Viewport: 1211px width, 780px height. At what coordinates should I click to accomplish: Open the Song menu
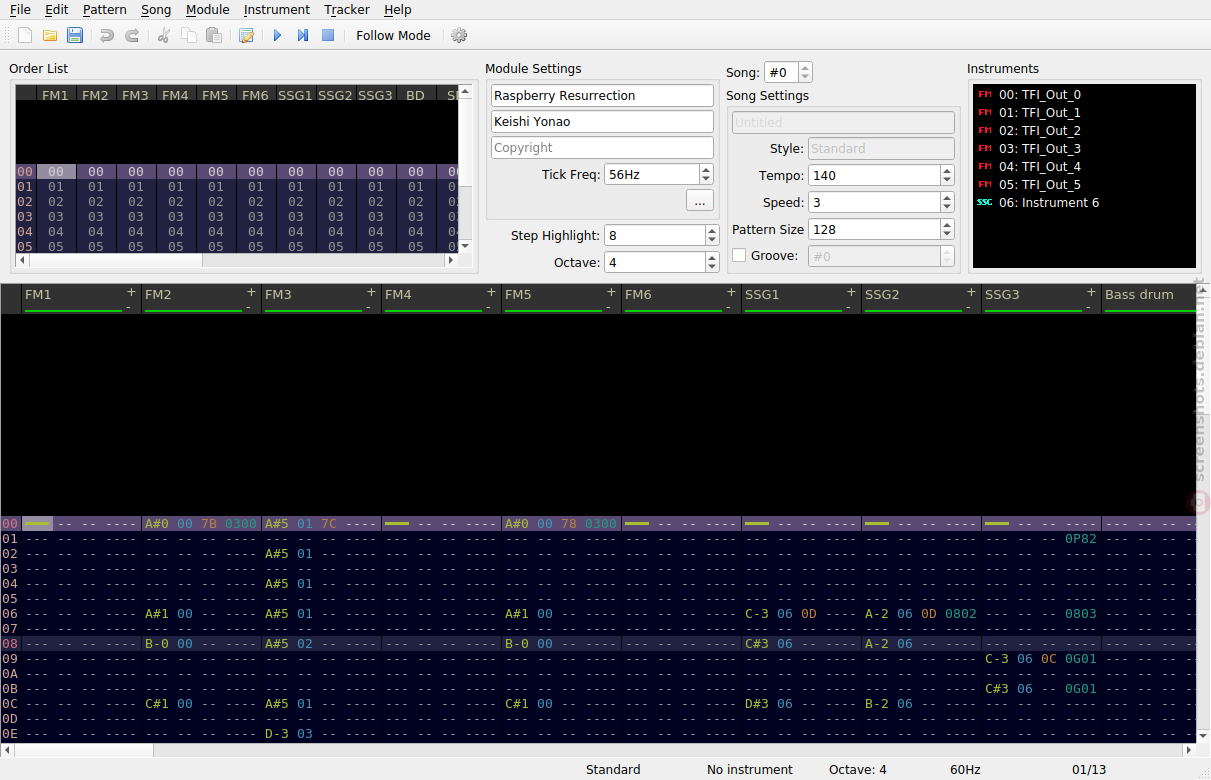click(156, 9)
